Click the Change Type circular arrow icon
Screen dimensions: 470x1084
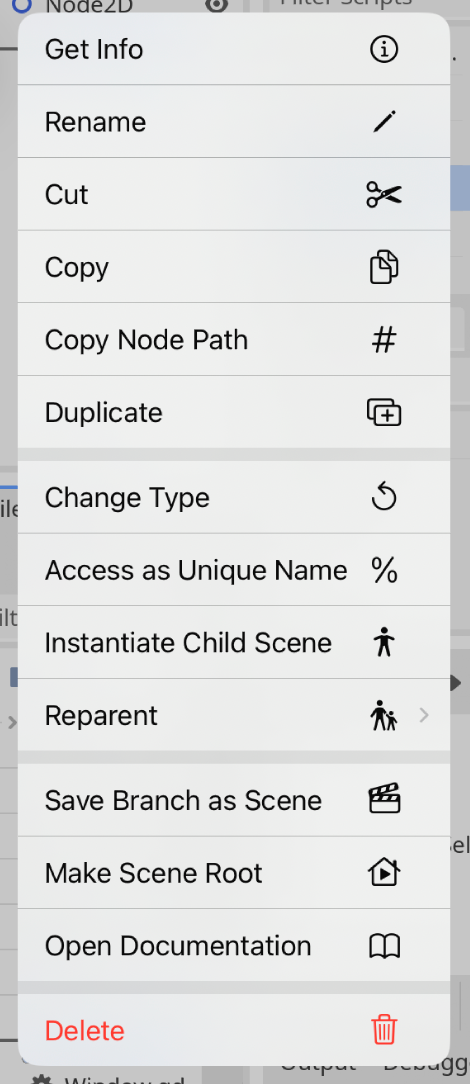point(384,498)
